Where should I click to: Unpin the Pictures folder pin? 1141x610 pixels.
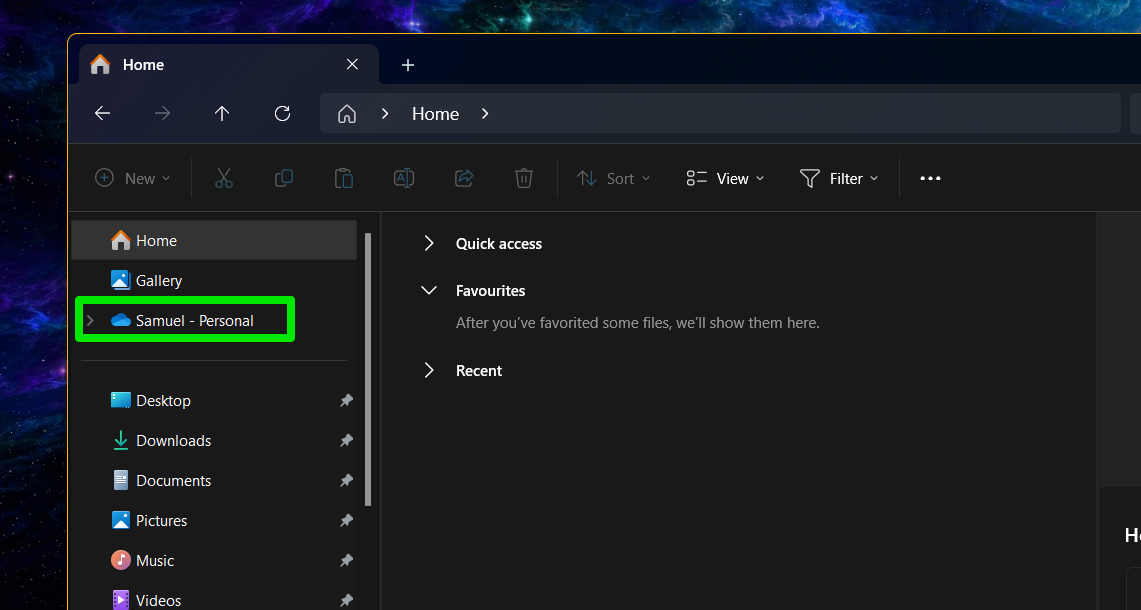tap(346, 520)
